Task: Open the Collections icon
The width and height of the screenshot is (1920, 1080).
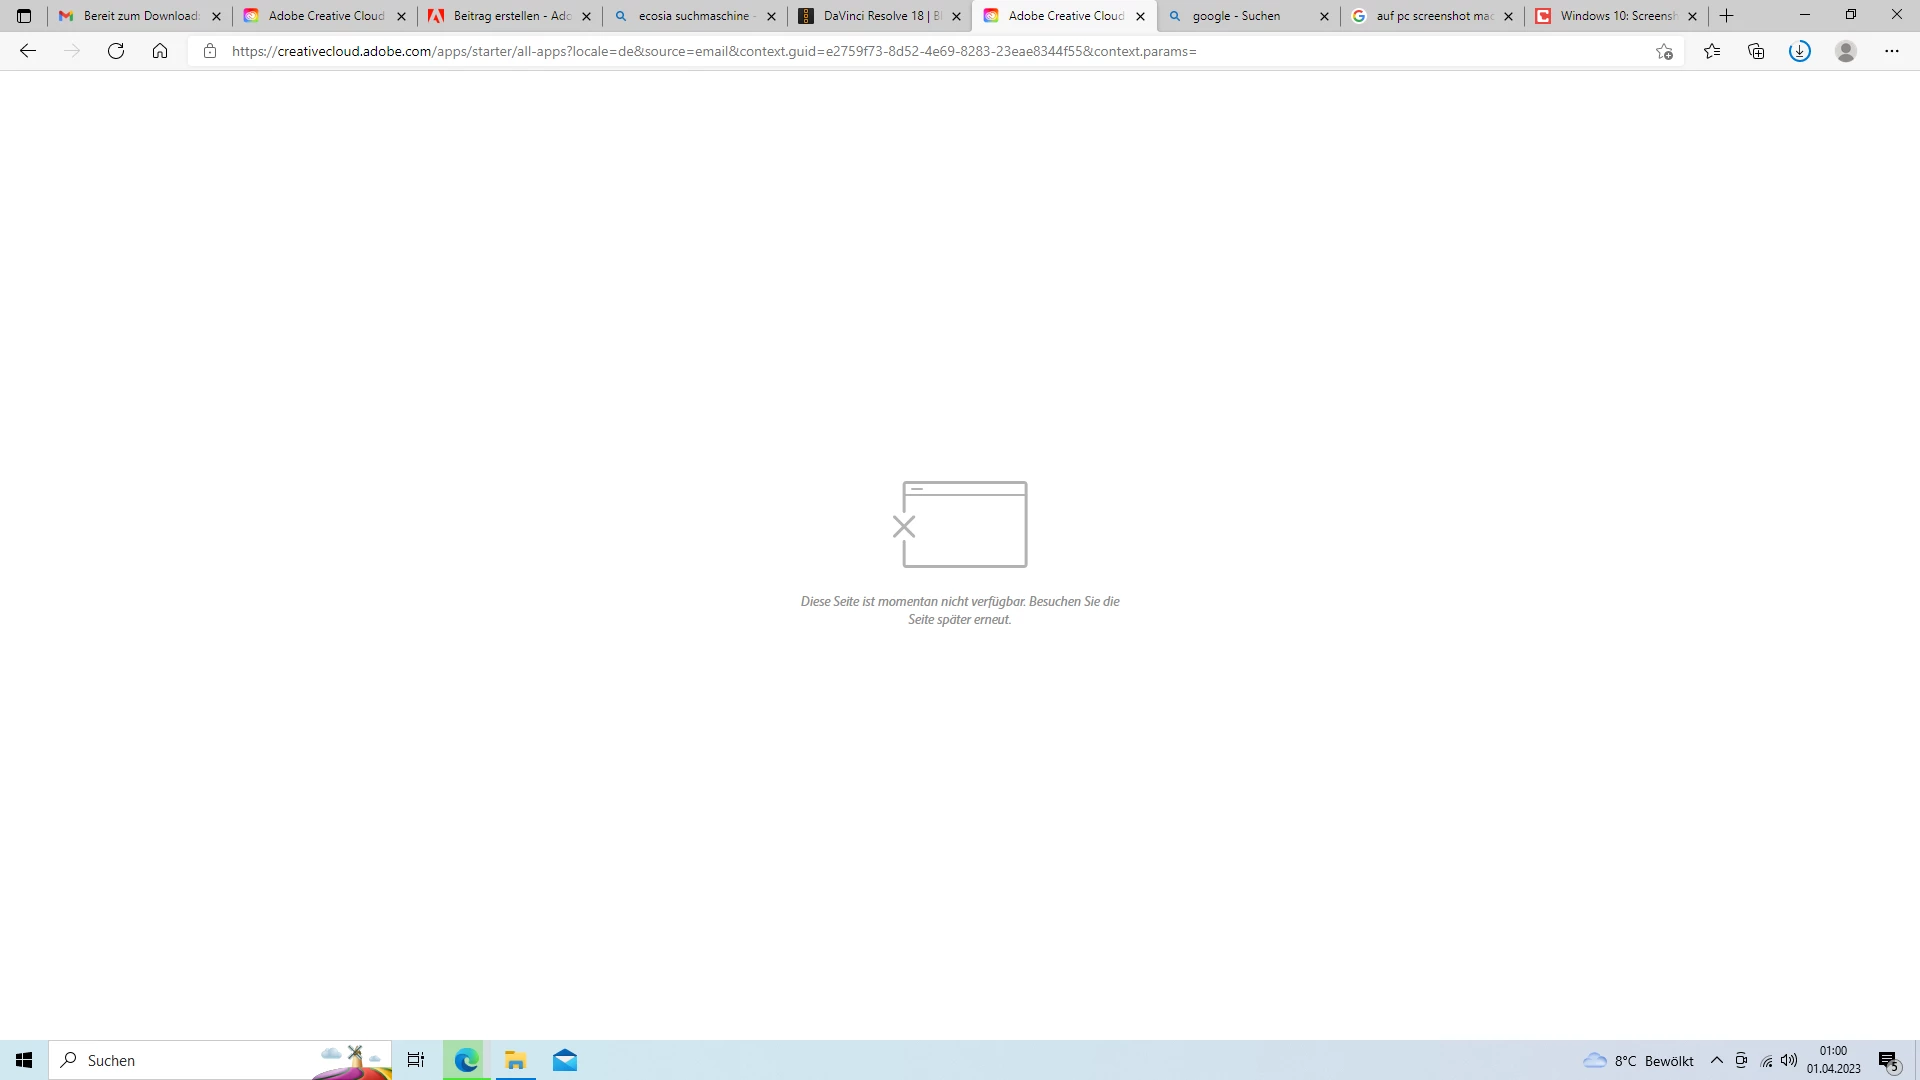Action: click(1756, 51)
